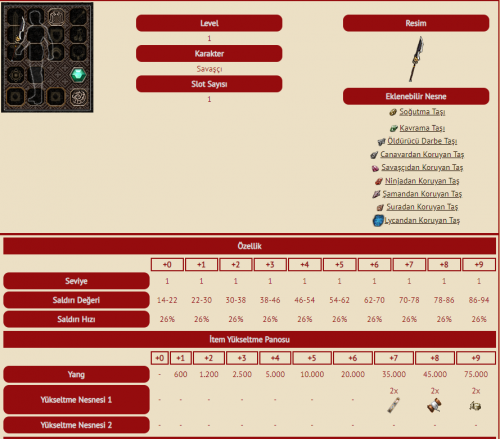The height and width of the screenshot is (439, 500).
Task: Click Yang cost 10.000
Action: tap(312, 374)
